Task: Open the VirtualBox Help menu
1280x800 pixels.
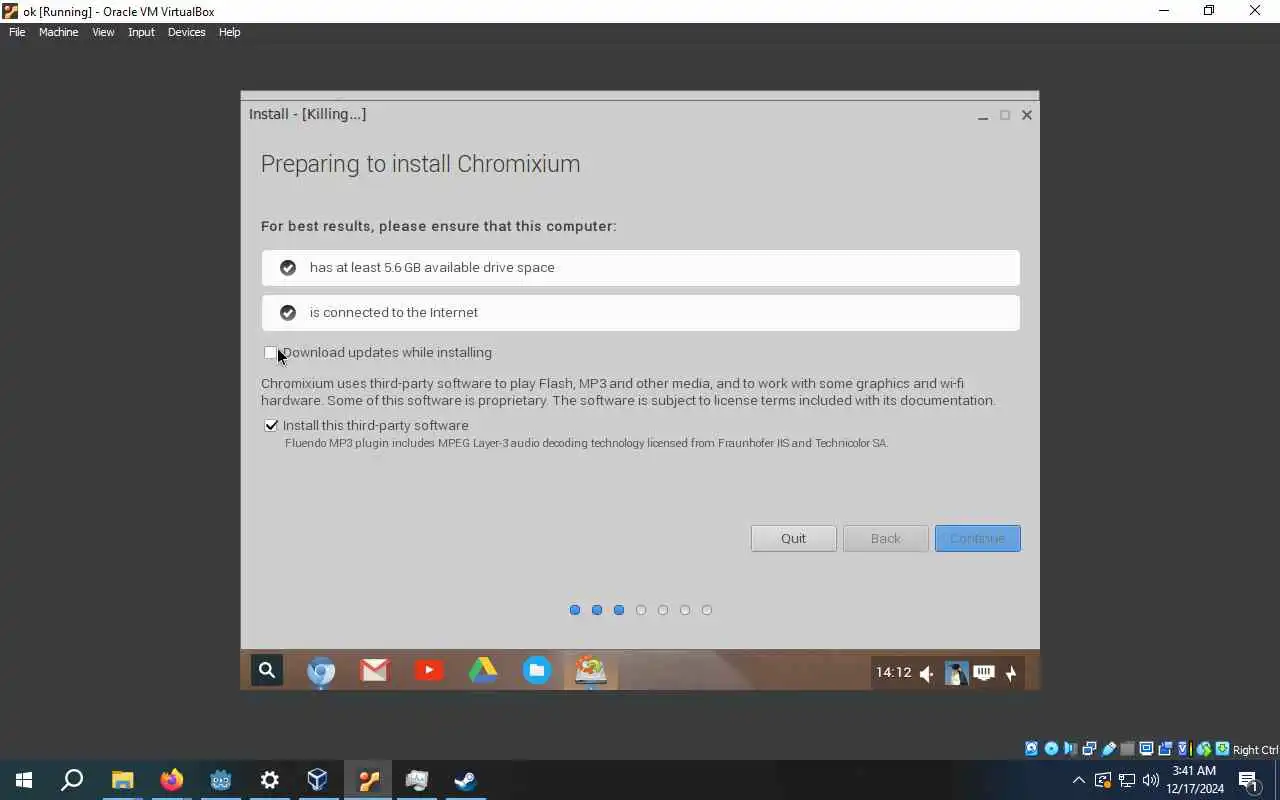Action: pyautogui.click(x=229, y=32)
